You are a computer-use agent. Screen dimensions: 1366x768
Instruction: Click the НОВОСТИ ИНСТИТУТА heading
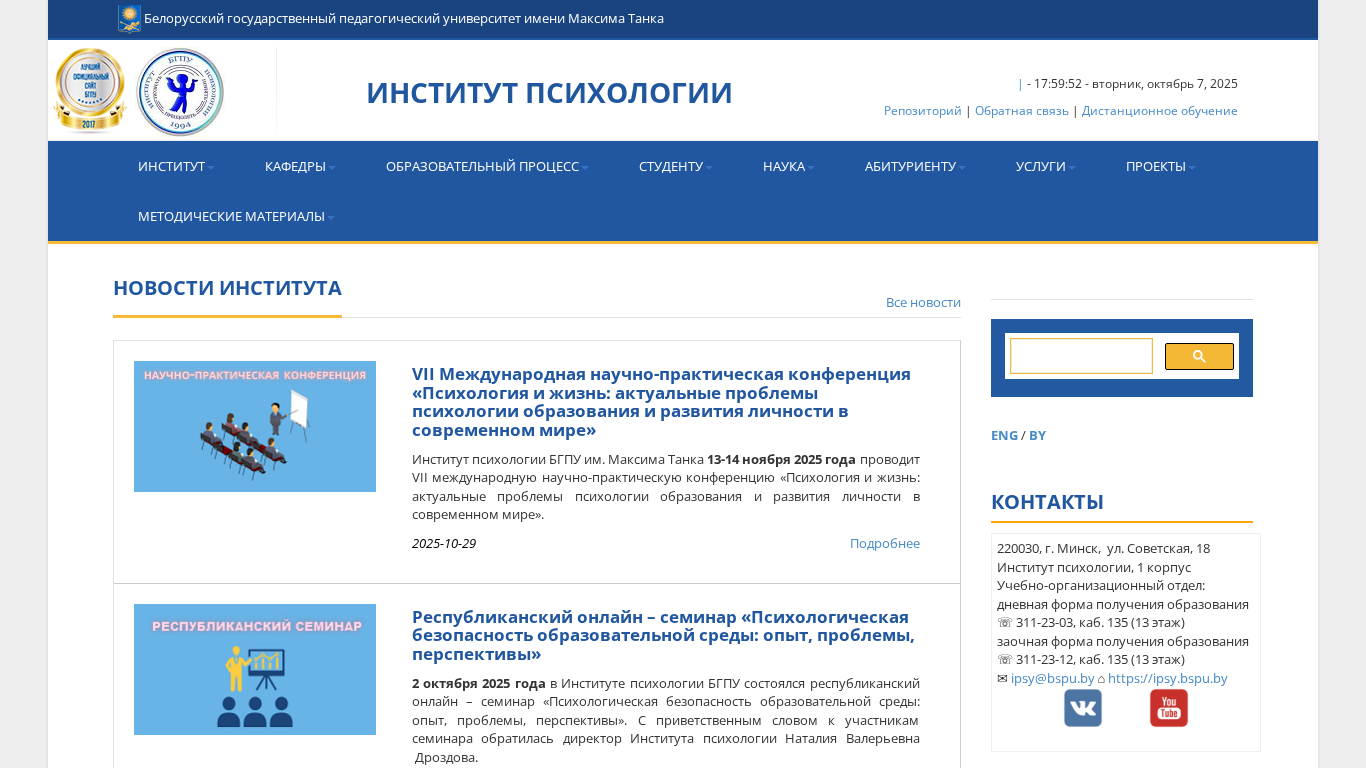(227, 288)
